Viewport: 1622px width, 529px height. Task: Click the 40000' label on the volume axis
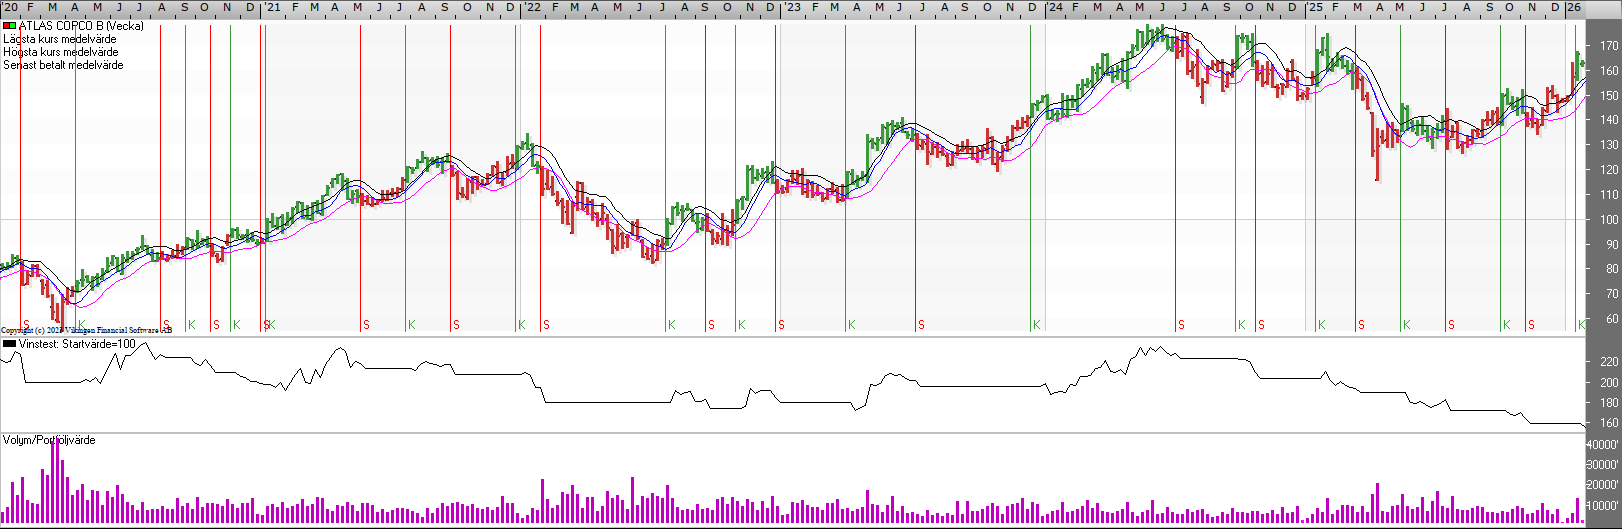[1604, 444]
